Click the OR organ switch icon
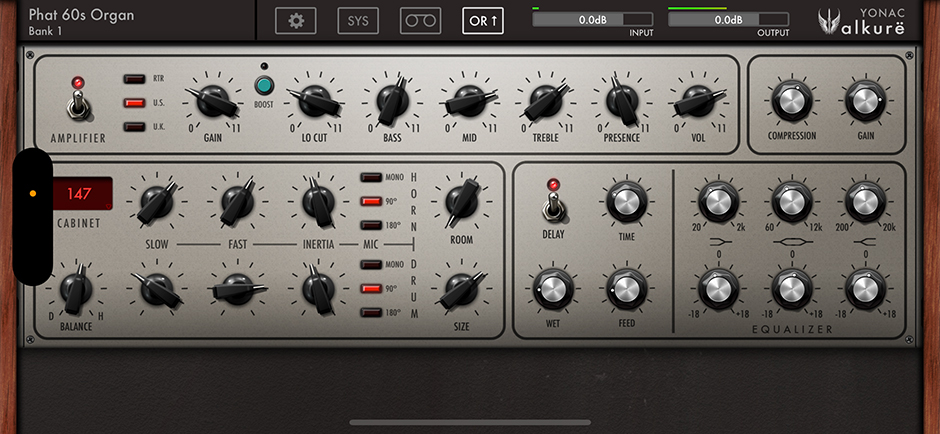Viewport: 940px width, 434px height. pos(483,21)
